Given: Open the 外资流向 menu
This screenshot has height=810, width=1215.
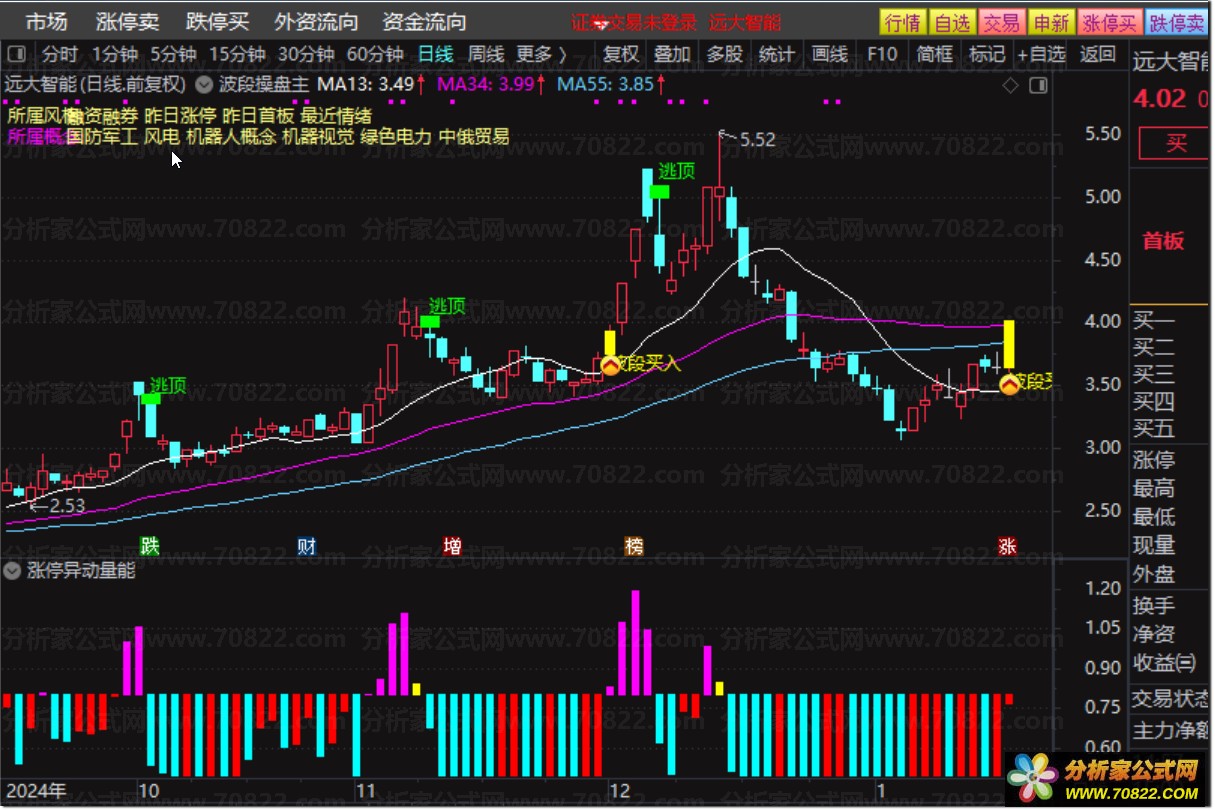Looking at the screenshot, I should tap(316, 22).
